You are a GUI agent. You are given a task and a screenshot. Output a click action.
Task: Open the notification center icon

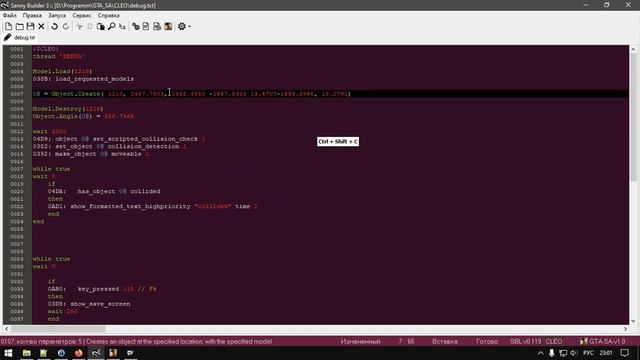pyautogui.click(x=624, y=353)
